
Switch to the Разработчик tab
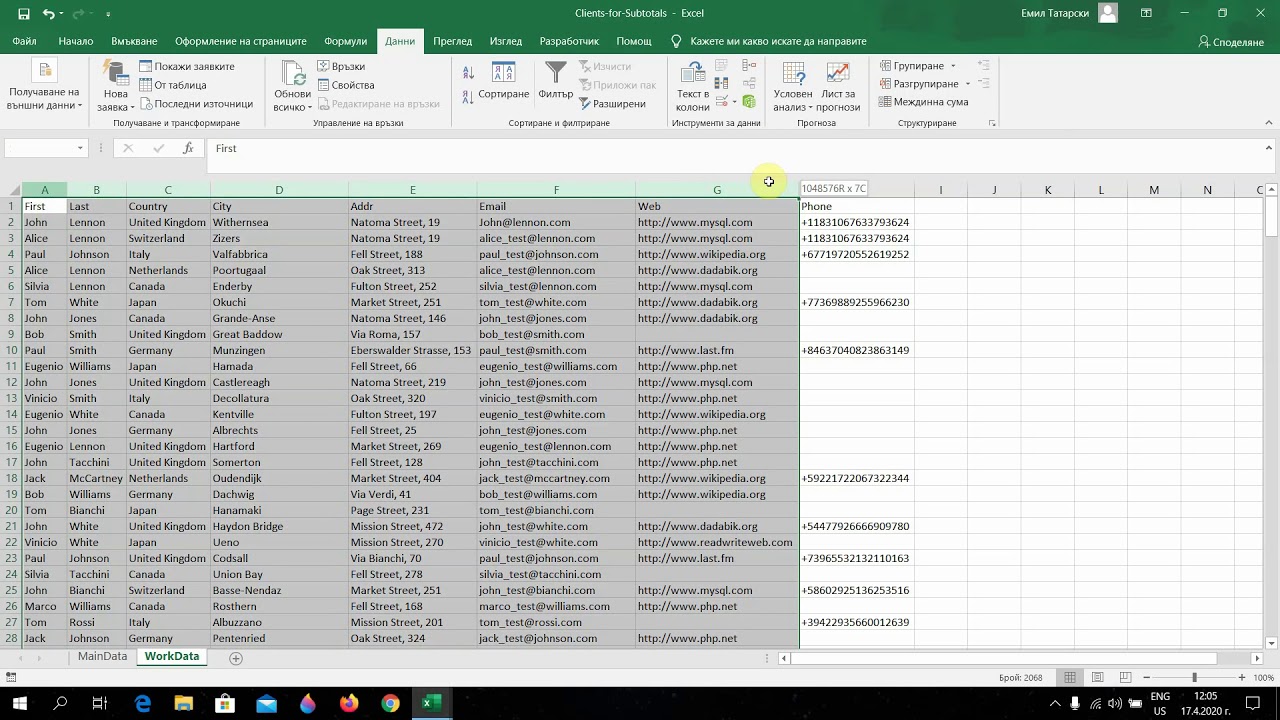pyautogui.click(x=569, y=41)
